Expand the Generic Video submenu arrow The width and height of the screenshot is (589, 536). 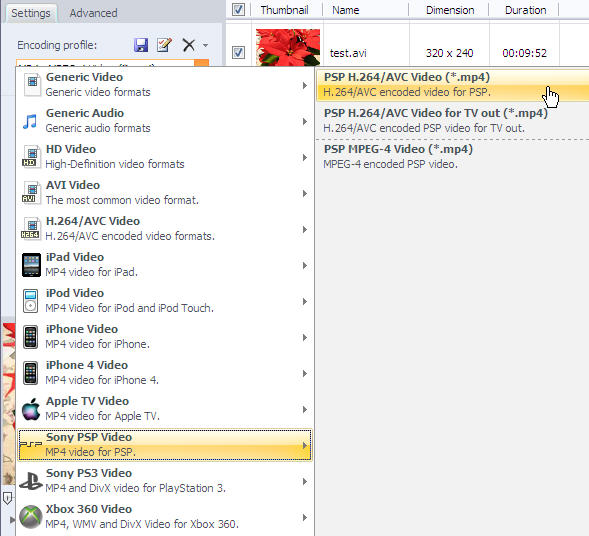point(305,86)
